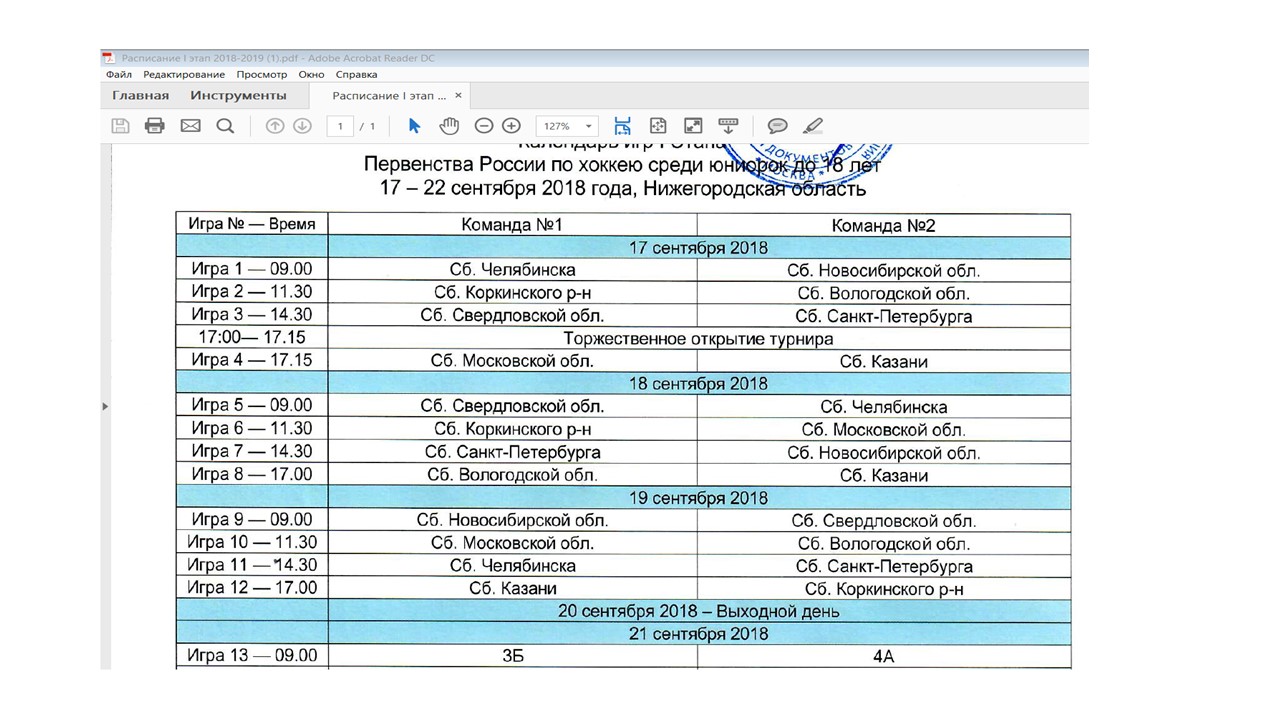Toggle fit one full page view
This screenshot has width=1280, height=720.
[x=657, y=126]
